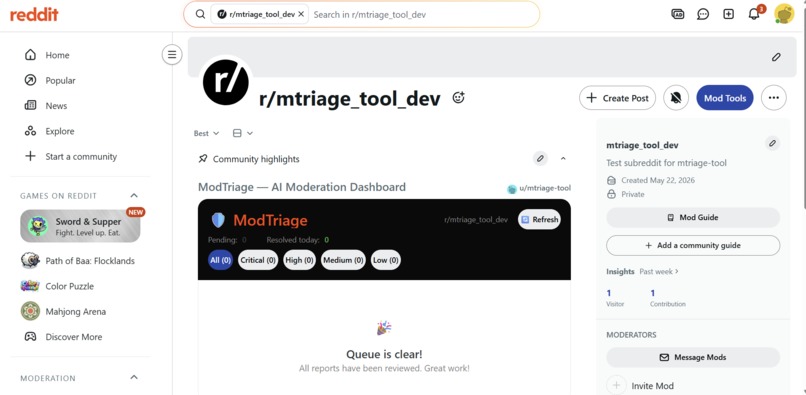Viewport: 806px width, 395px height.
Task: Click the pin icon beside Community highlights
Action: 203,159
